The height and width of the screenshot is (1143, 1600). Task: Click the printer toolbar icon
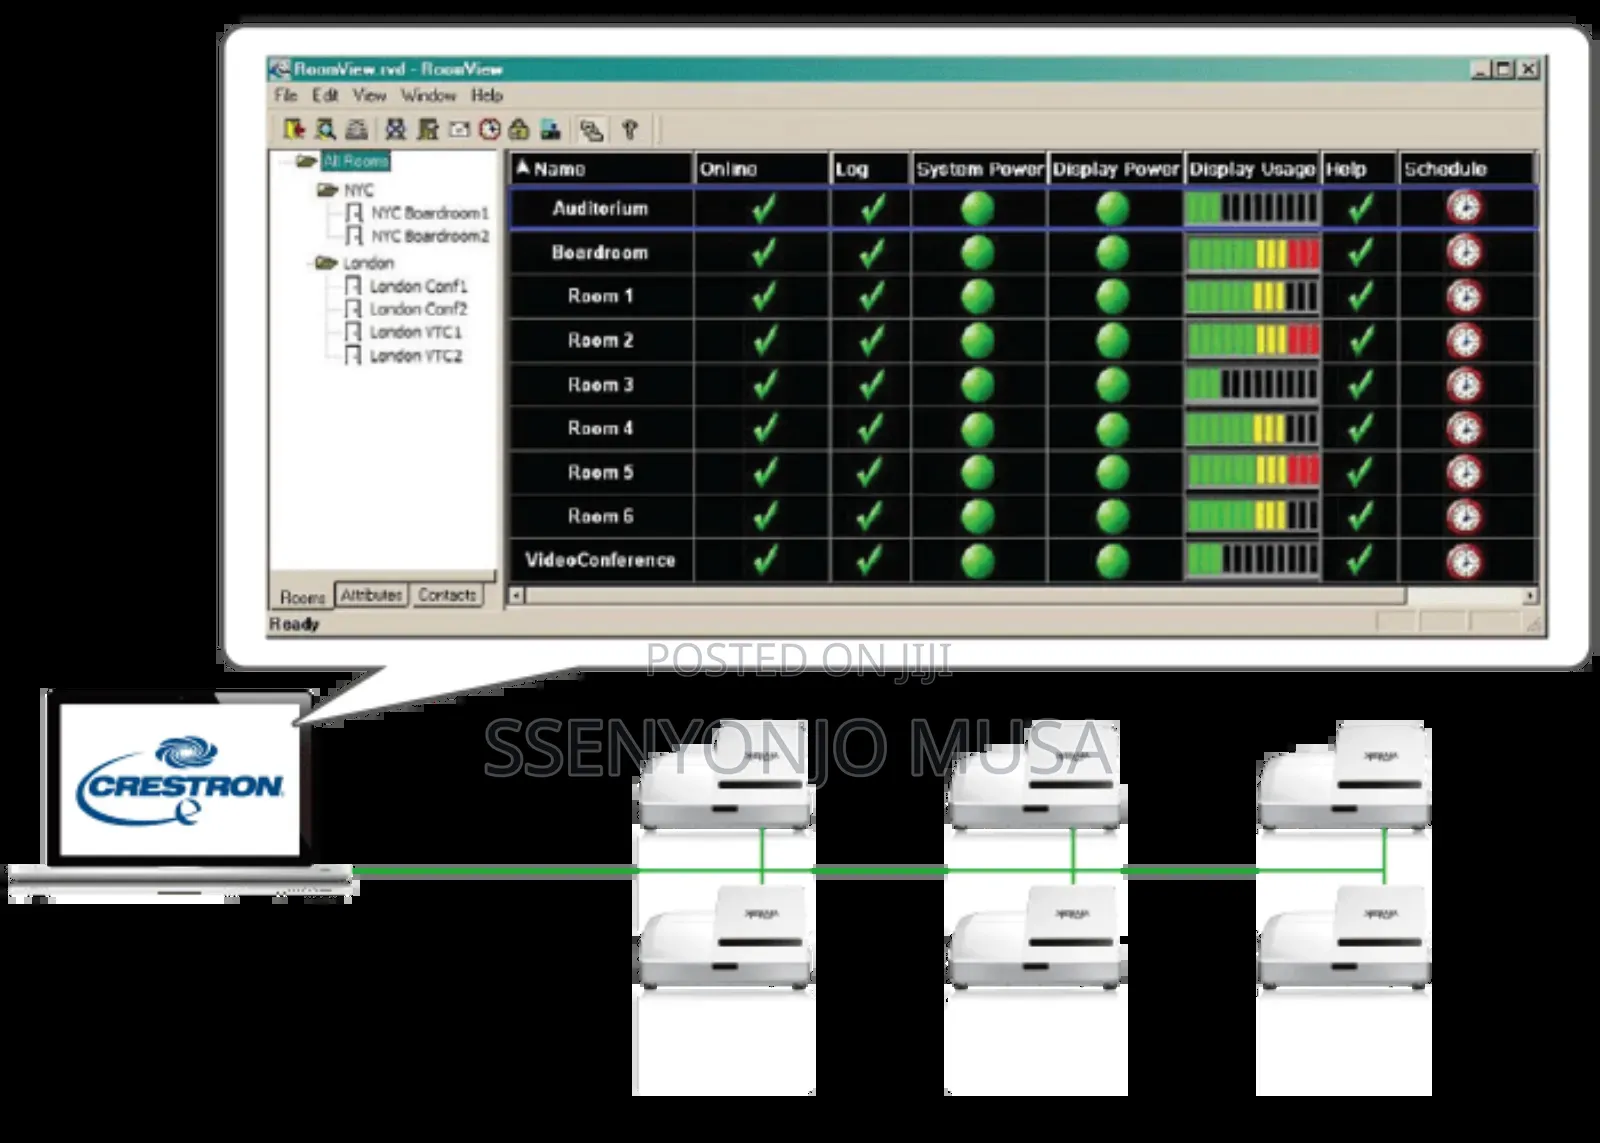coord(357,129)
